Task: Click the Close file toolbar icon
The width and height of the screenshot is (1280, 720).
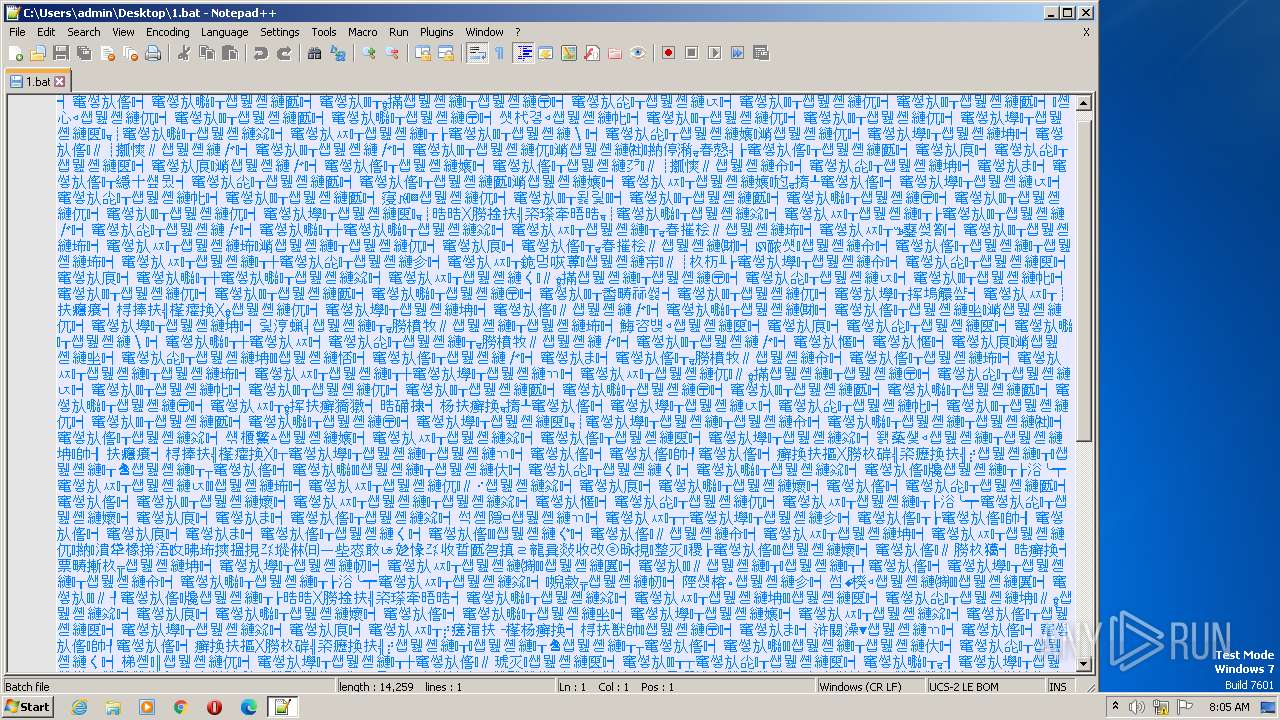Action: tap(105, 53)
